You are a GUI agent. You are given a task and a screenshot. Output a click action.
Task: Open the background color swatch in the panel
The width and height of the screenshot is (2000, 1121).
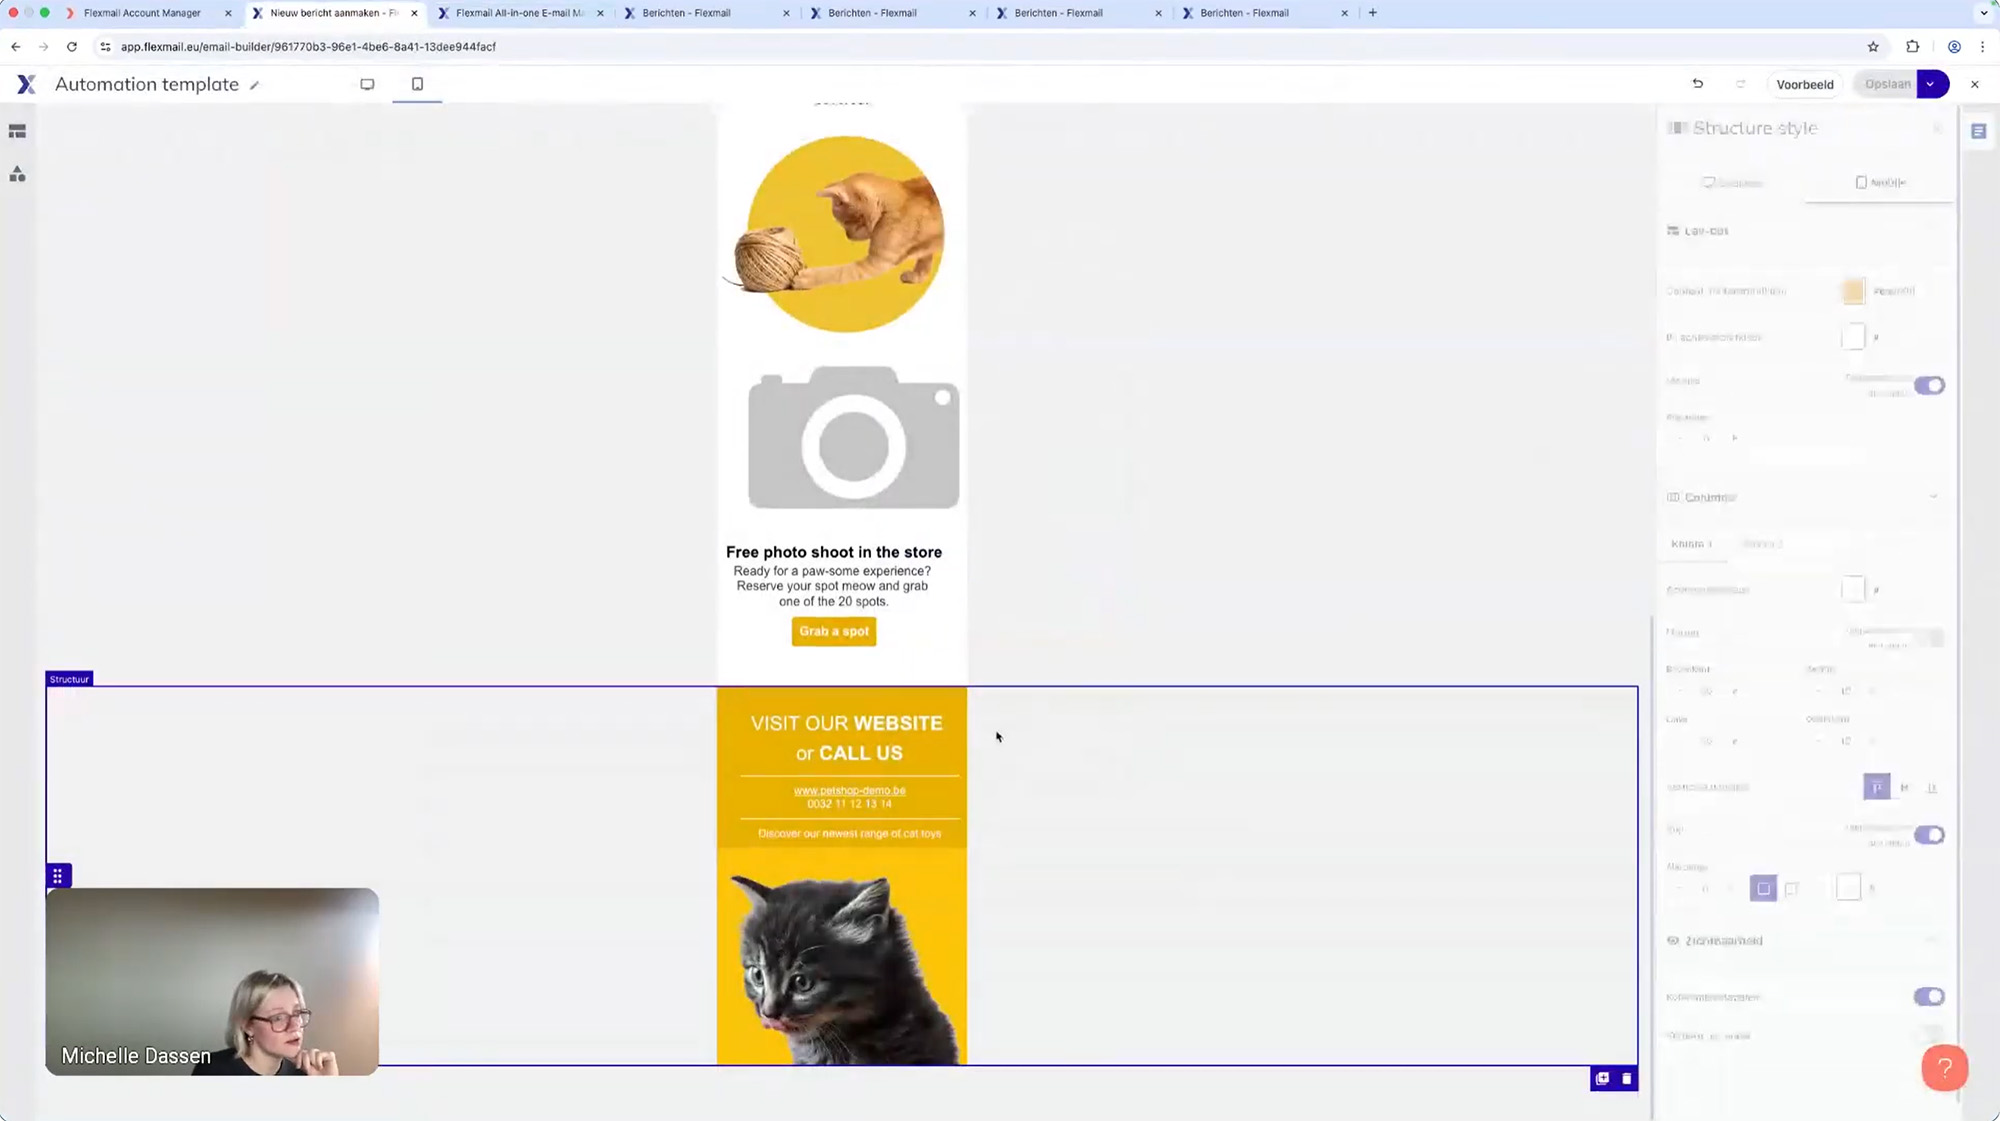(x=1852, y=291)
